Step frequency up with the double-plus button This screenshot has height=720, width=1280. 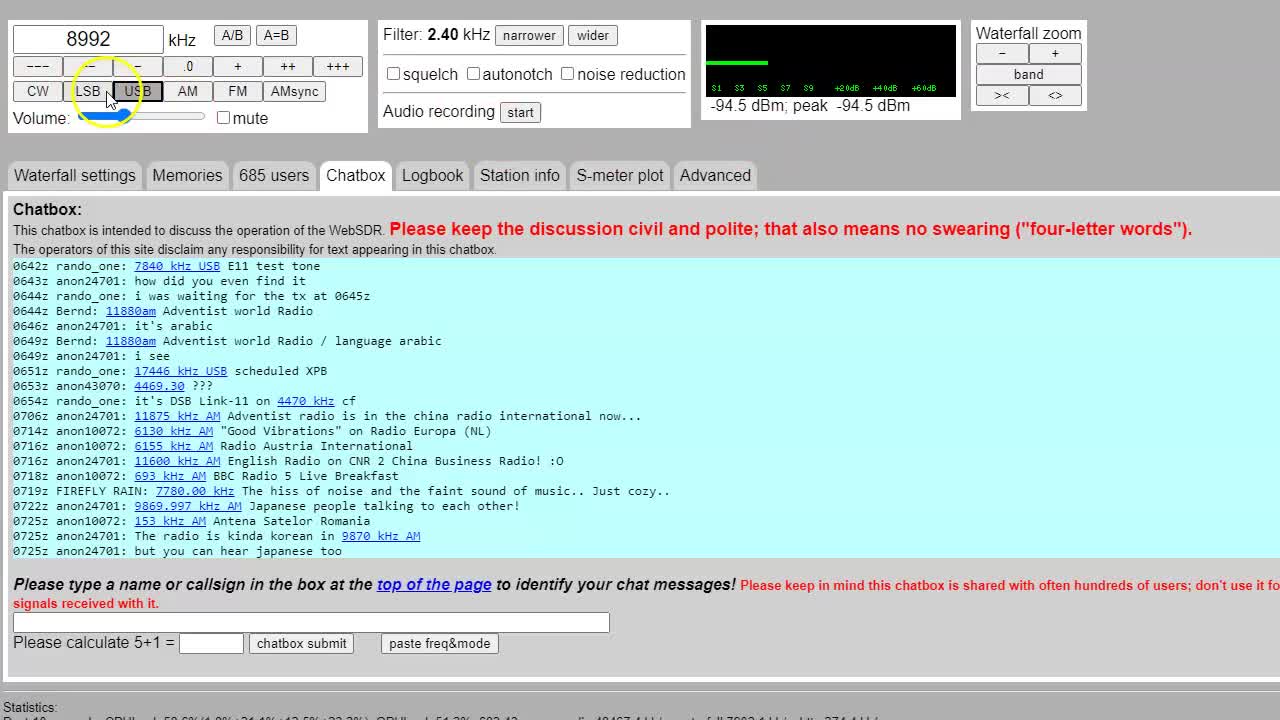[x=288, y=66]
